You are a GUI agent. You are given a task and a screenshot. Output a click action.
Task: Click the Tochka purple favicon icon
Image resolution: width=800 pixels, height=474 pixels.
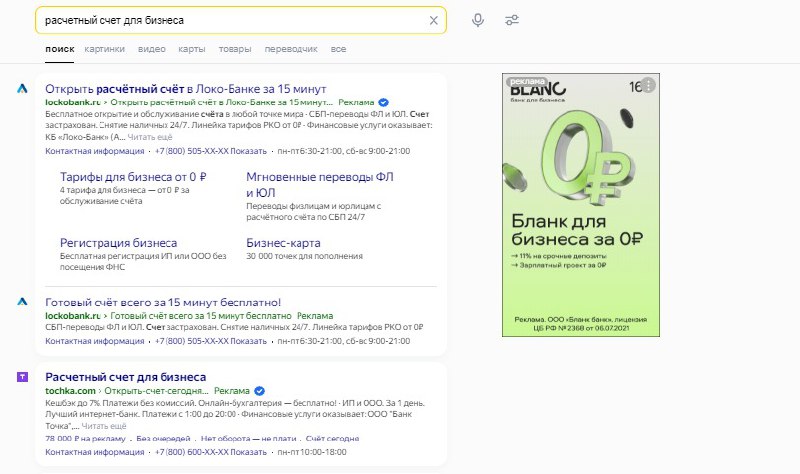coord(21,377)
